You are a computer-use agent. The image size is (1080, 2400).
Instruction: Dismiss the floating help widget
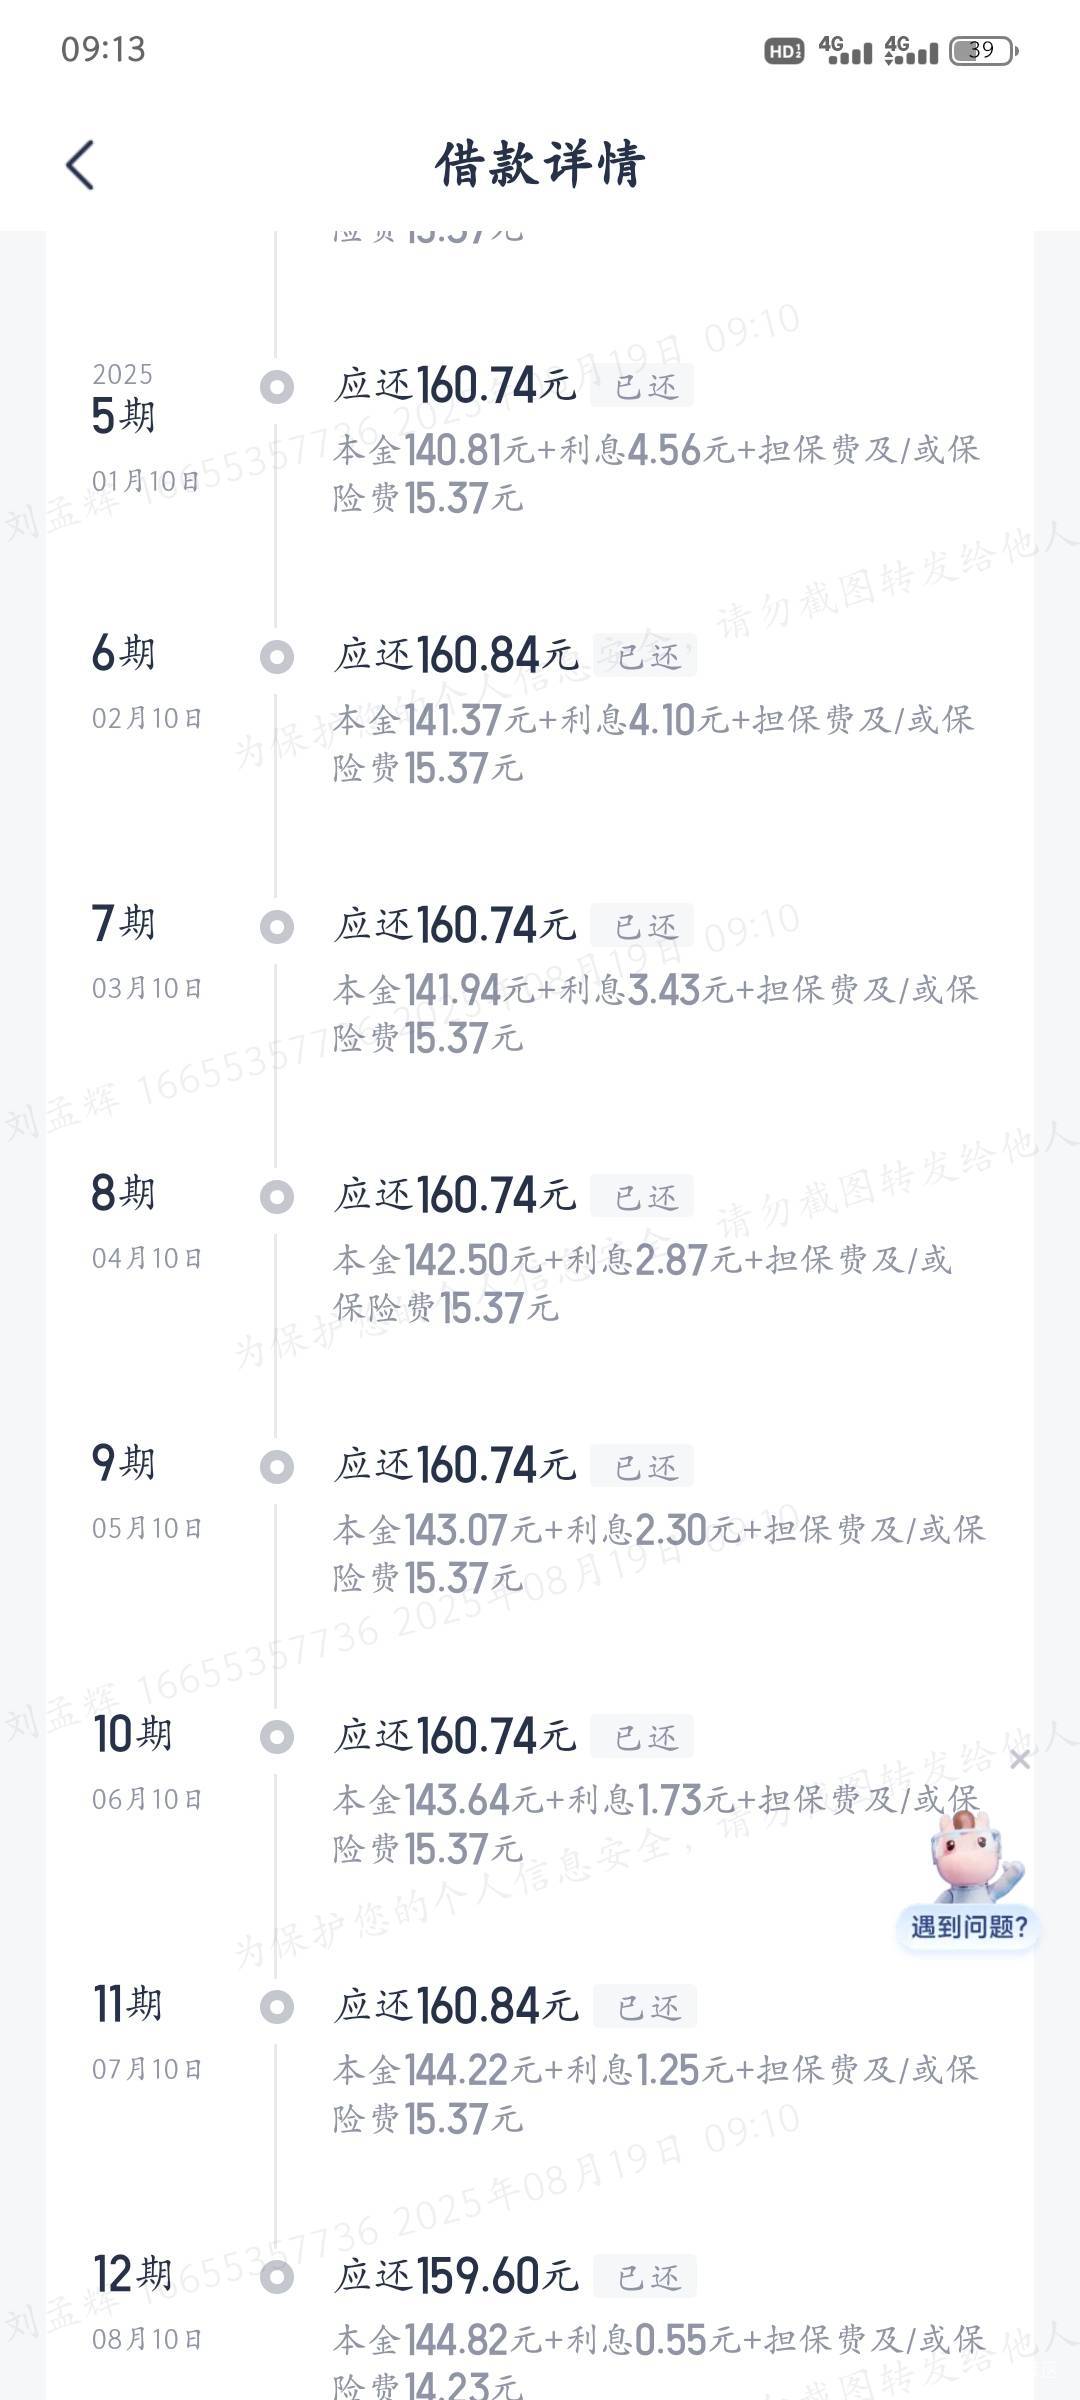tap(1019, 1759)
